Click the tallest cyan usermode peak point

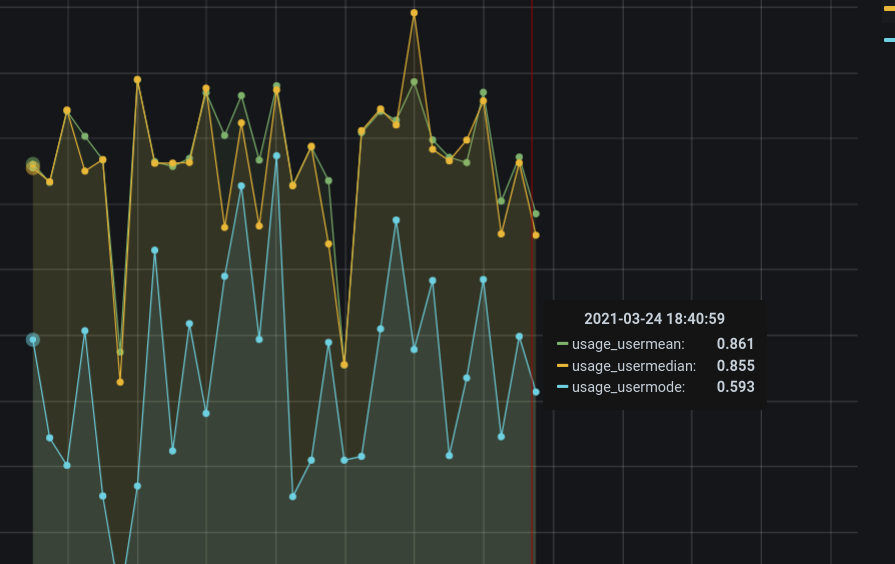(x=276, y=156)
